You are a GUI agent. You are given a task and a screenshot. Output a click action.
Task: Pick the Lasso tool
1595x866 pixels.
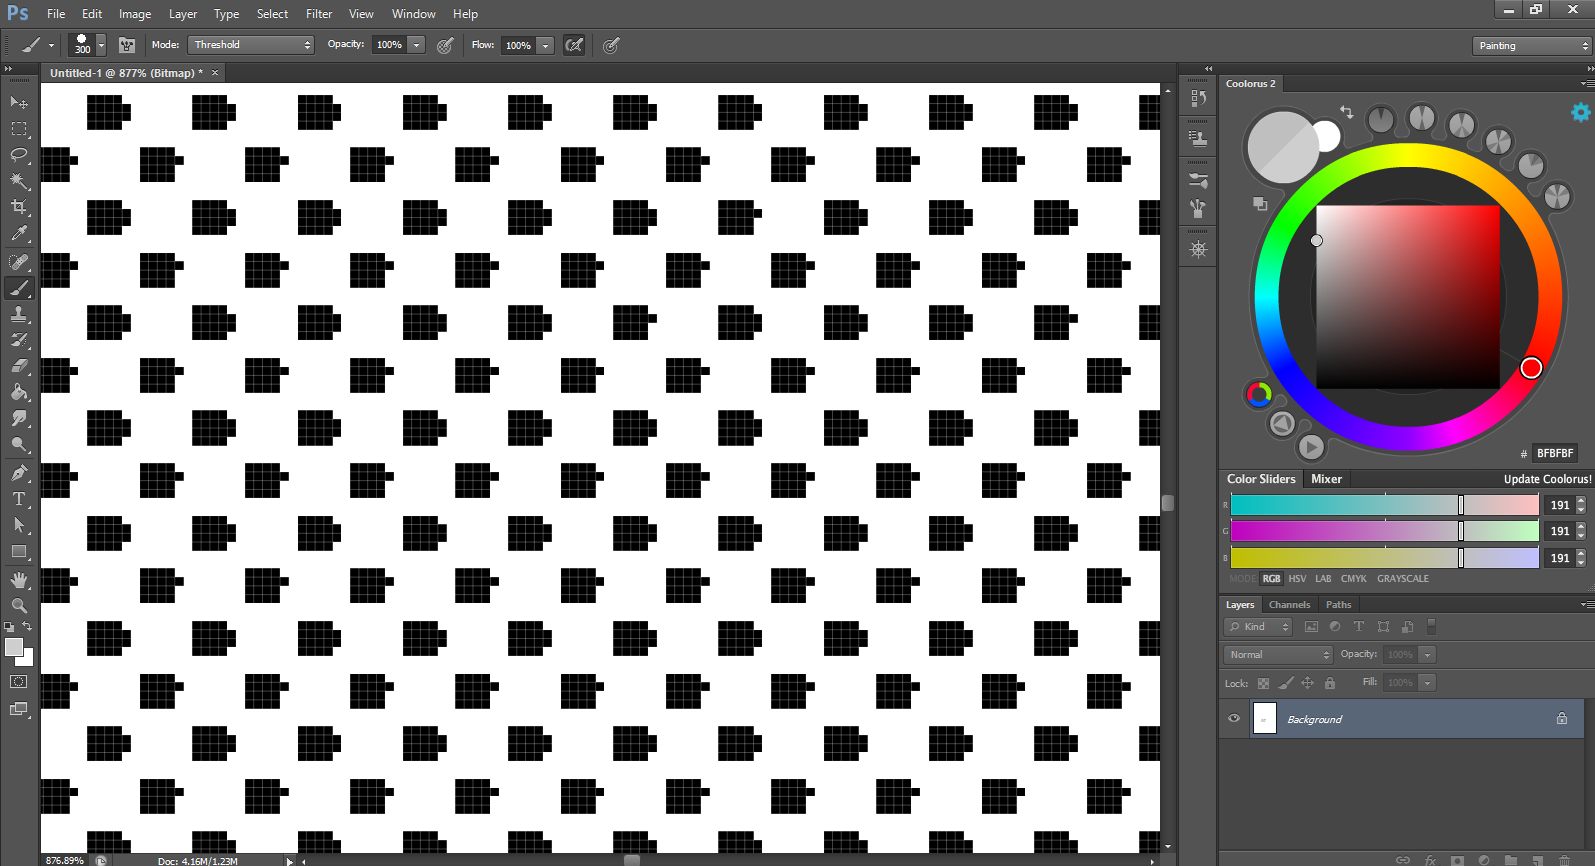[19, 155]
